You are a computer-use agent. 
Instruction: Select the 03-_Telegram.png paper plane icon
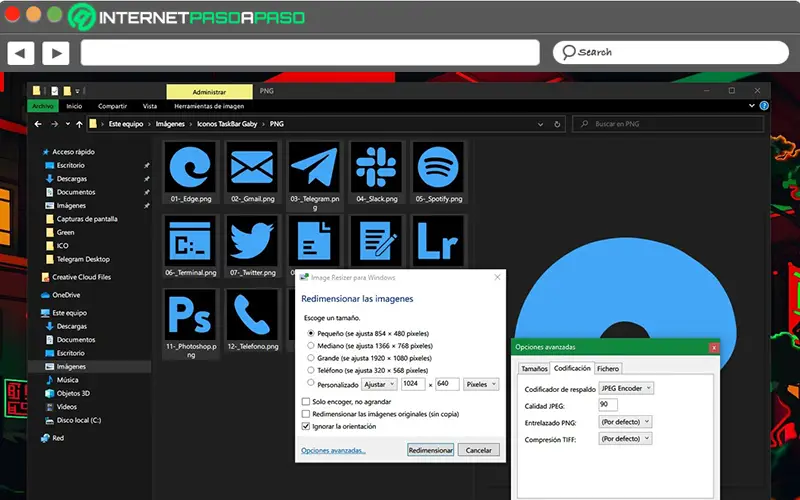tap(314, 176)
